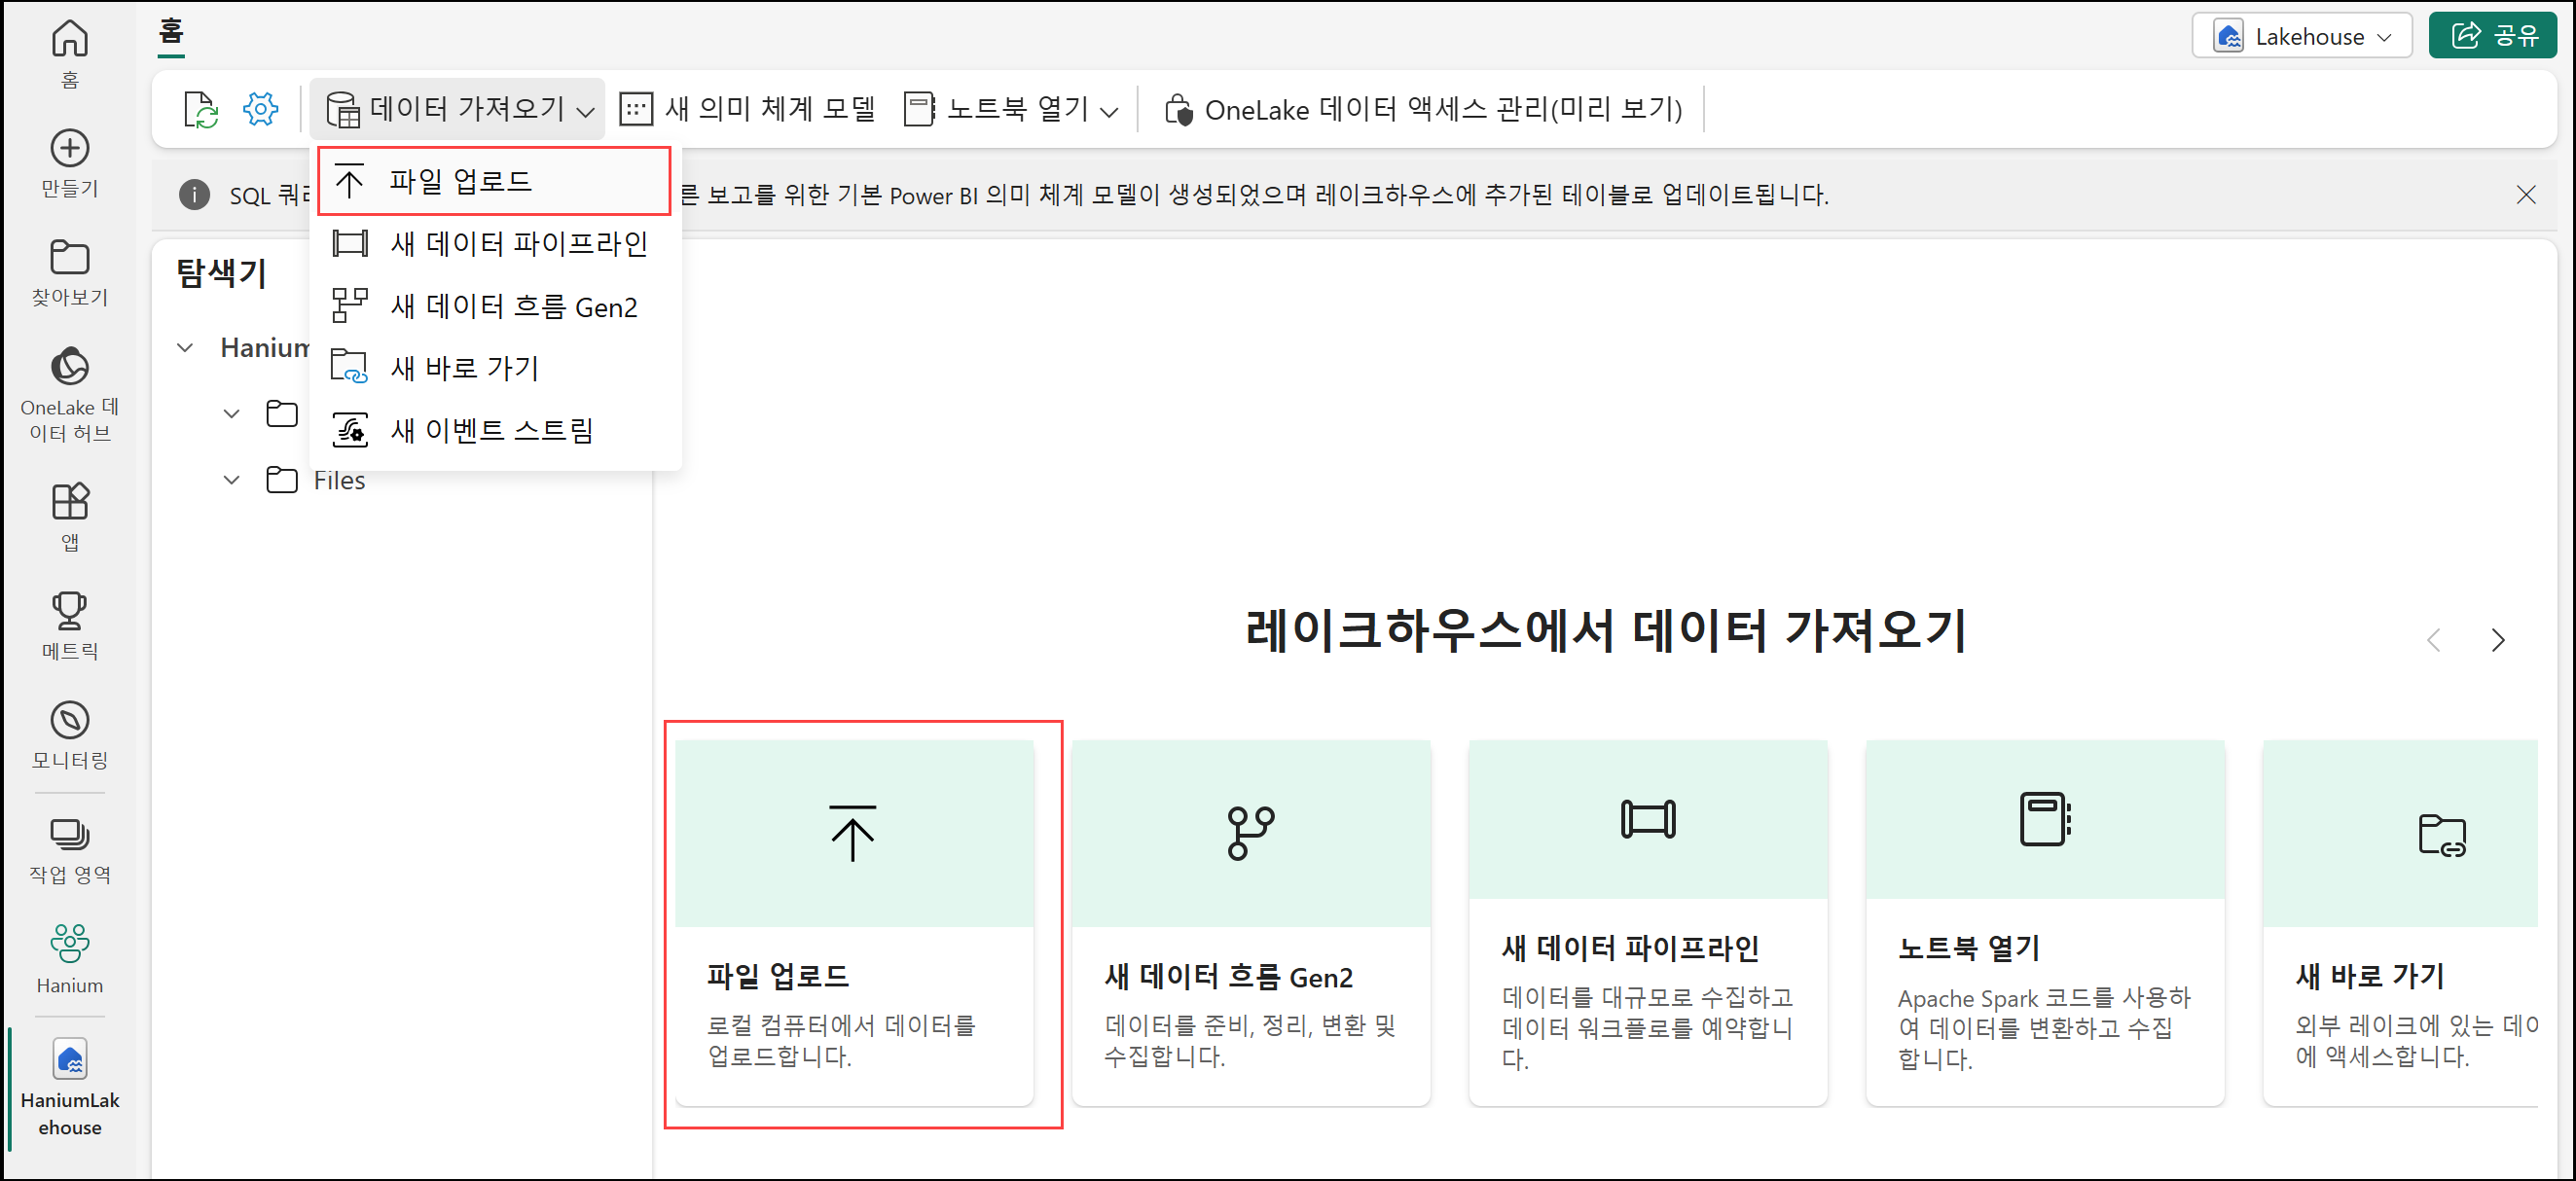Select 파일 업로드 from the menu
This screenshot has height=1181, width=2576.
click(461, 181)
